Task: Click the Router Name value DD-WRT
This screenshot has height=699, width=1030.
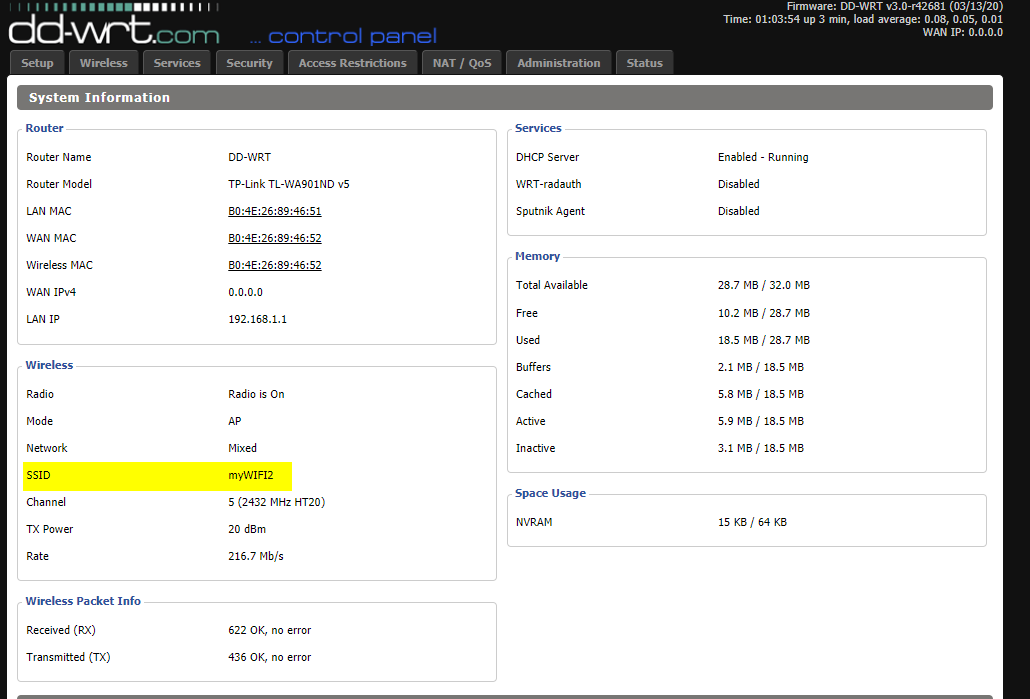Action: (250, 157)
